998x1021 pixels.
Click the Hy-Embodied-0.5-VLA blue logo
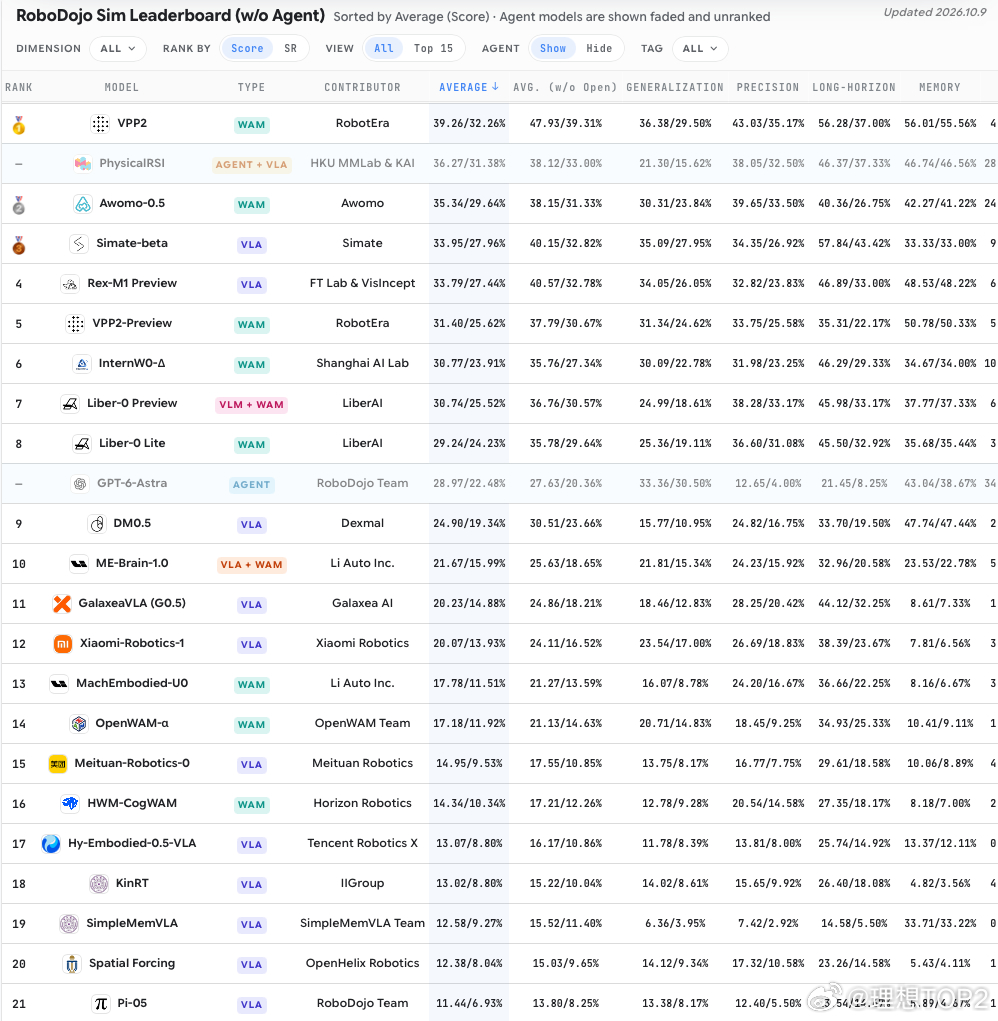(51, 844)
